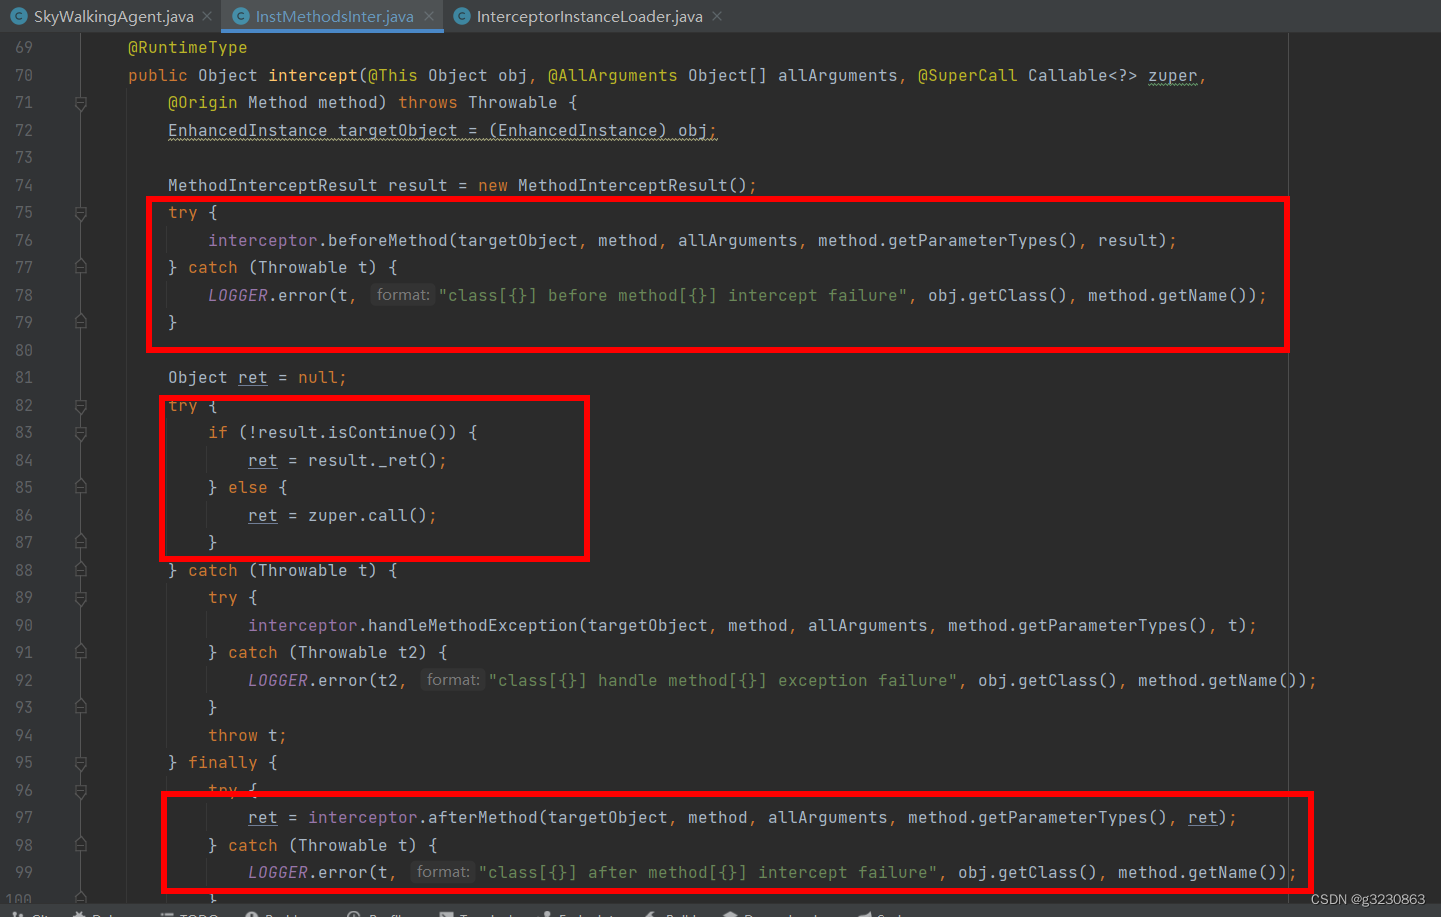Close the InterceptorInstanceLoader.java tab
Screen dimensions: 1441x917
coord(717,16)
